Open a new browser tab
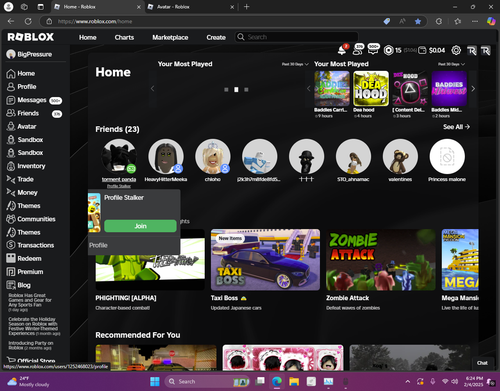Image resolution: width=500 pixels, height=391 pixels. point(247,7)
